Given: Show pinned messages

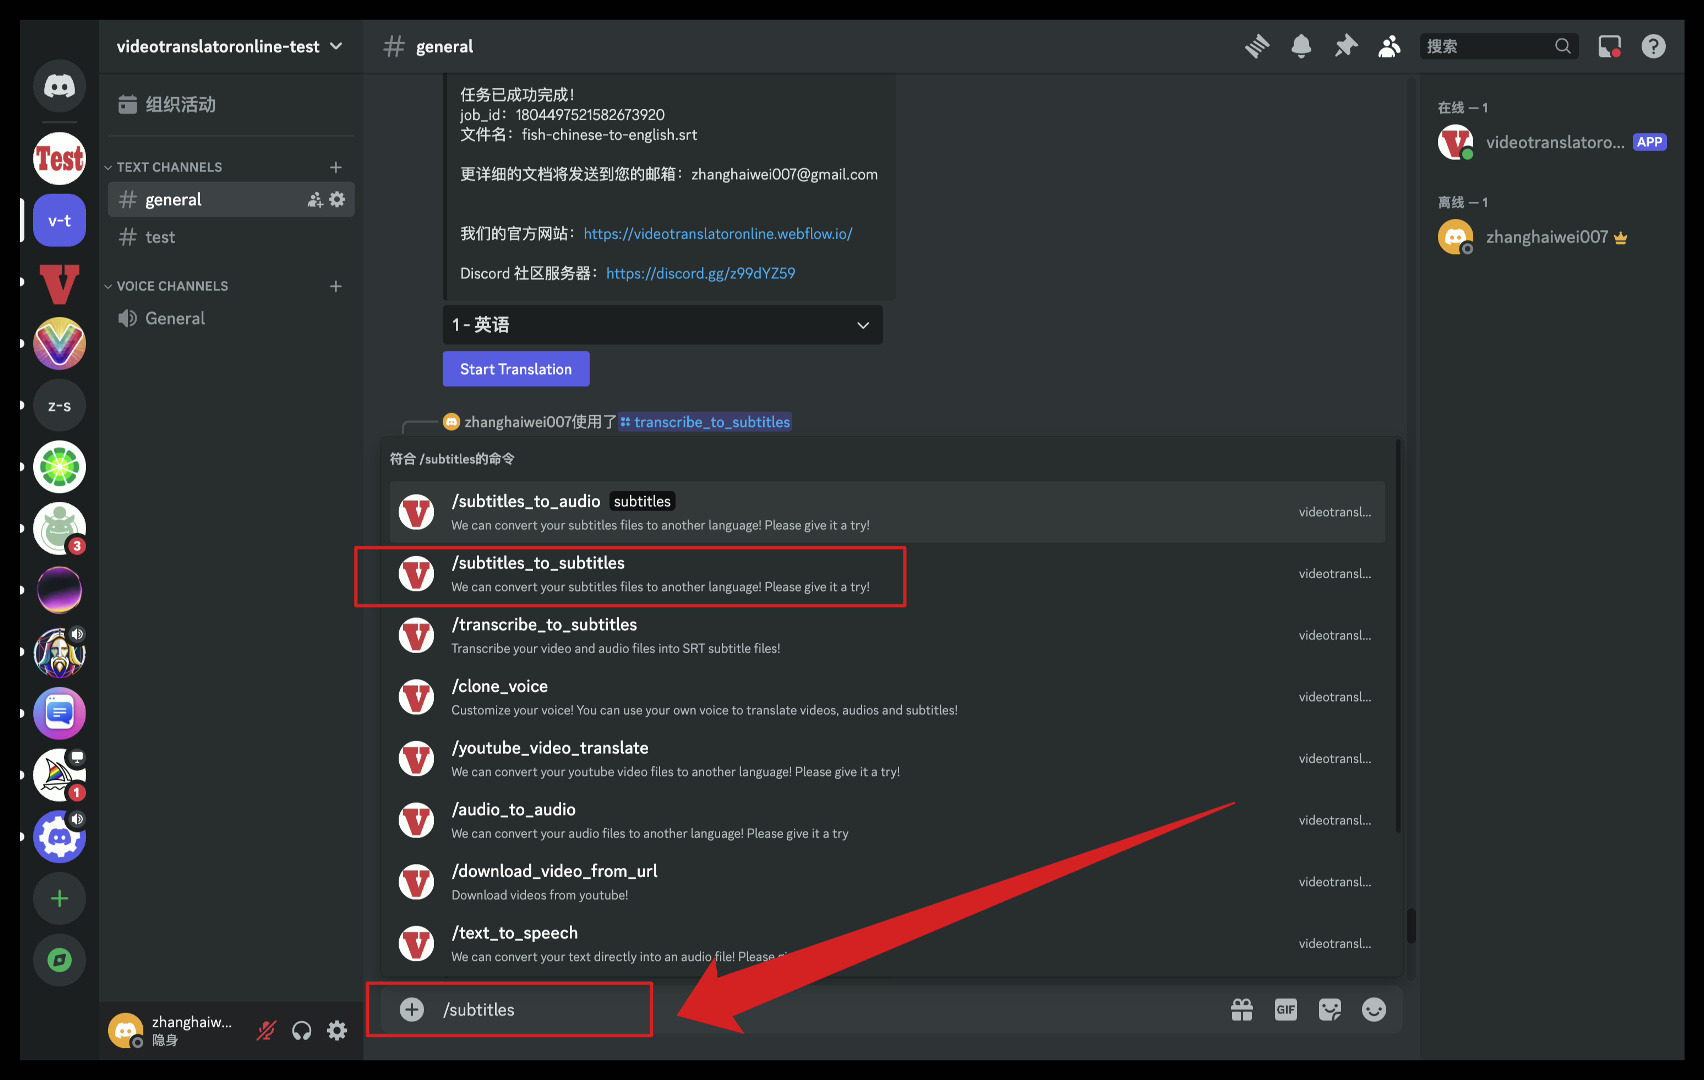Looking at the screenshot, I should click(x=1346, y=46).
